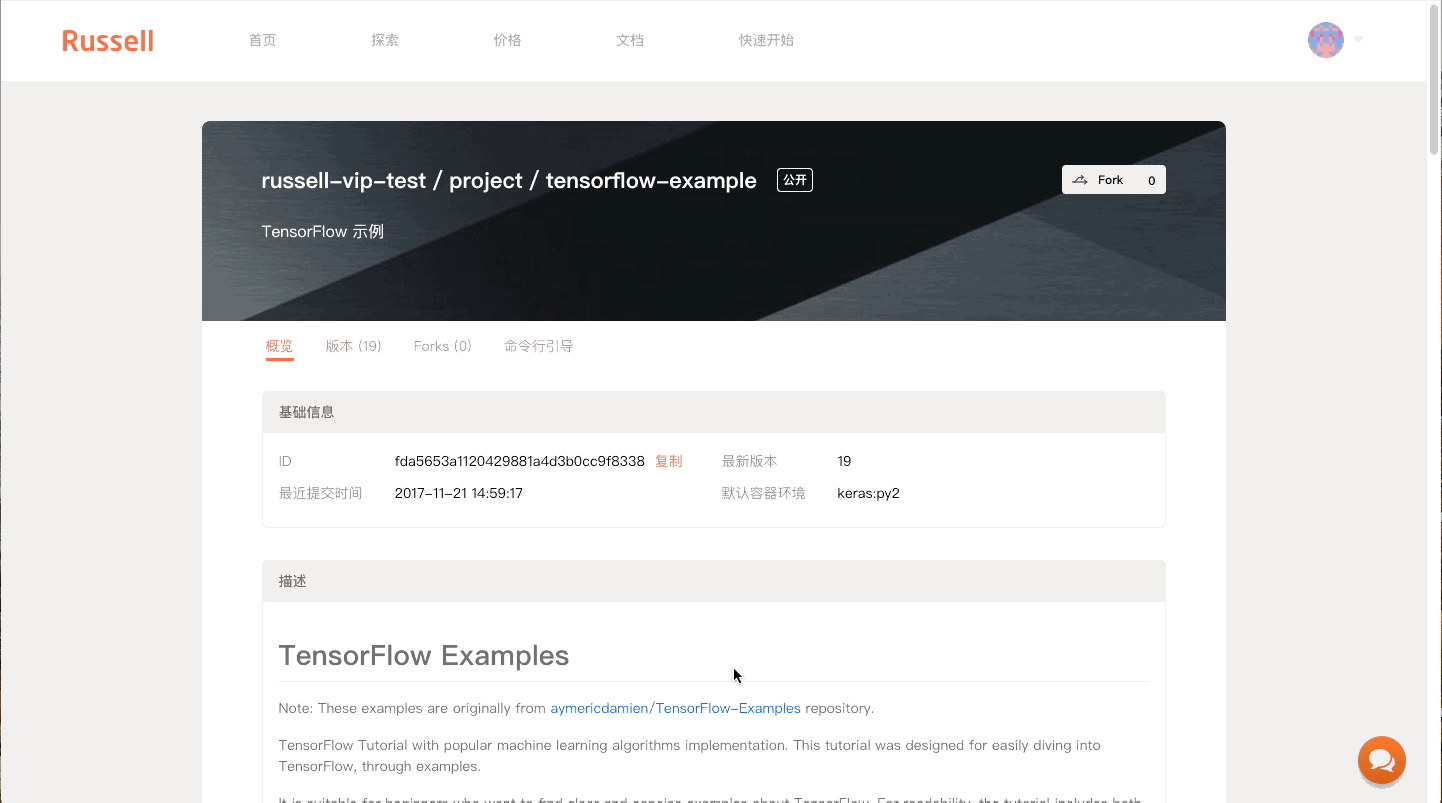Screen dimensions: 1442x803
Task: Copy project ID with 复制 link
Action: click(x=668, y=461)
